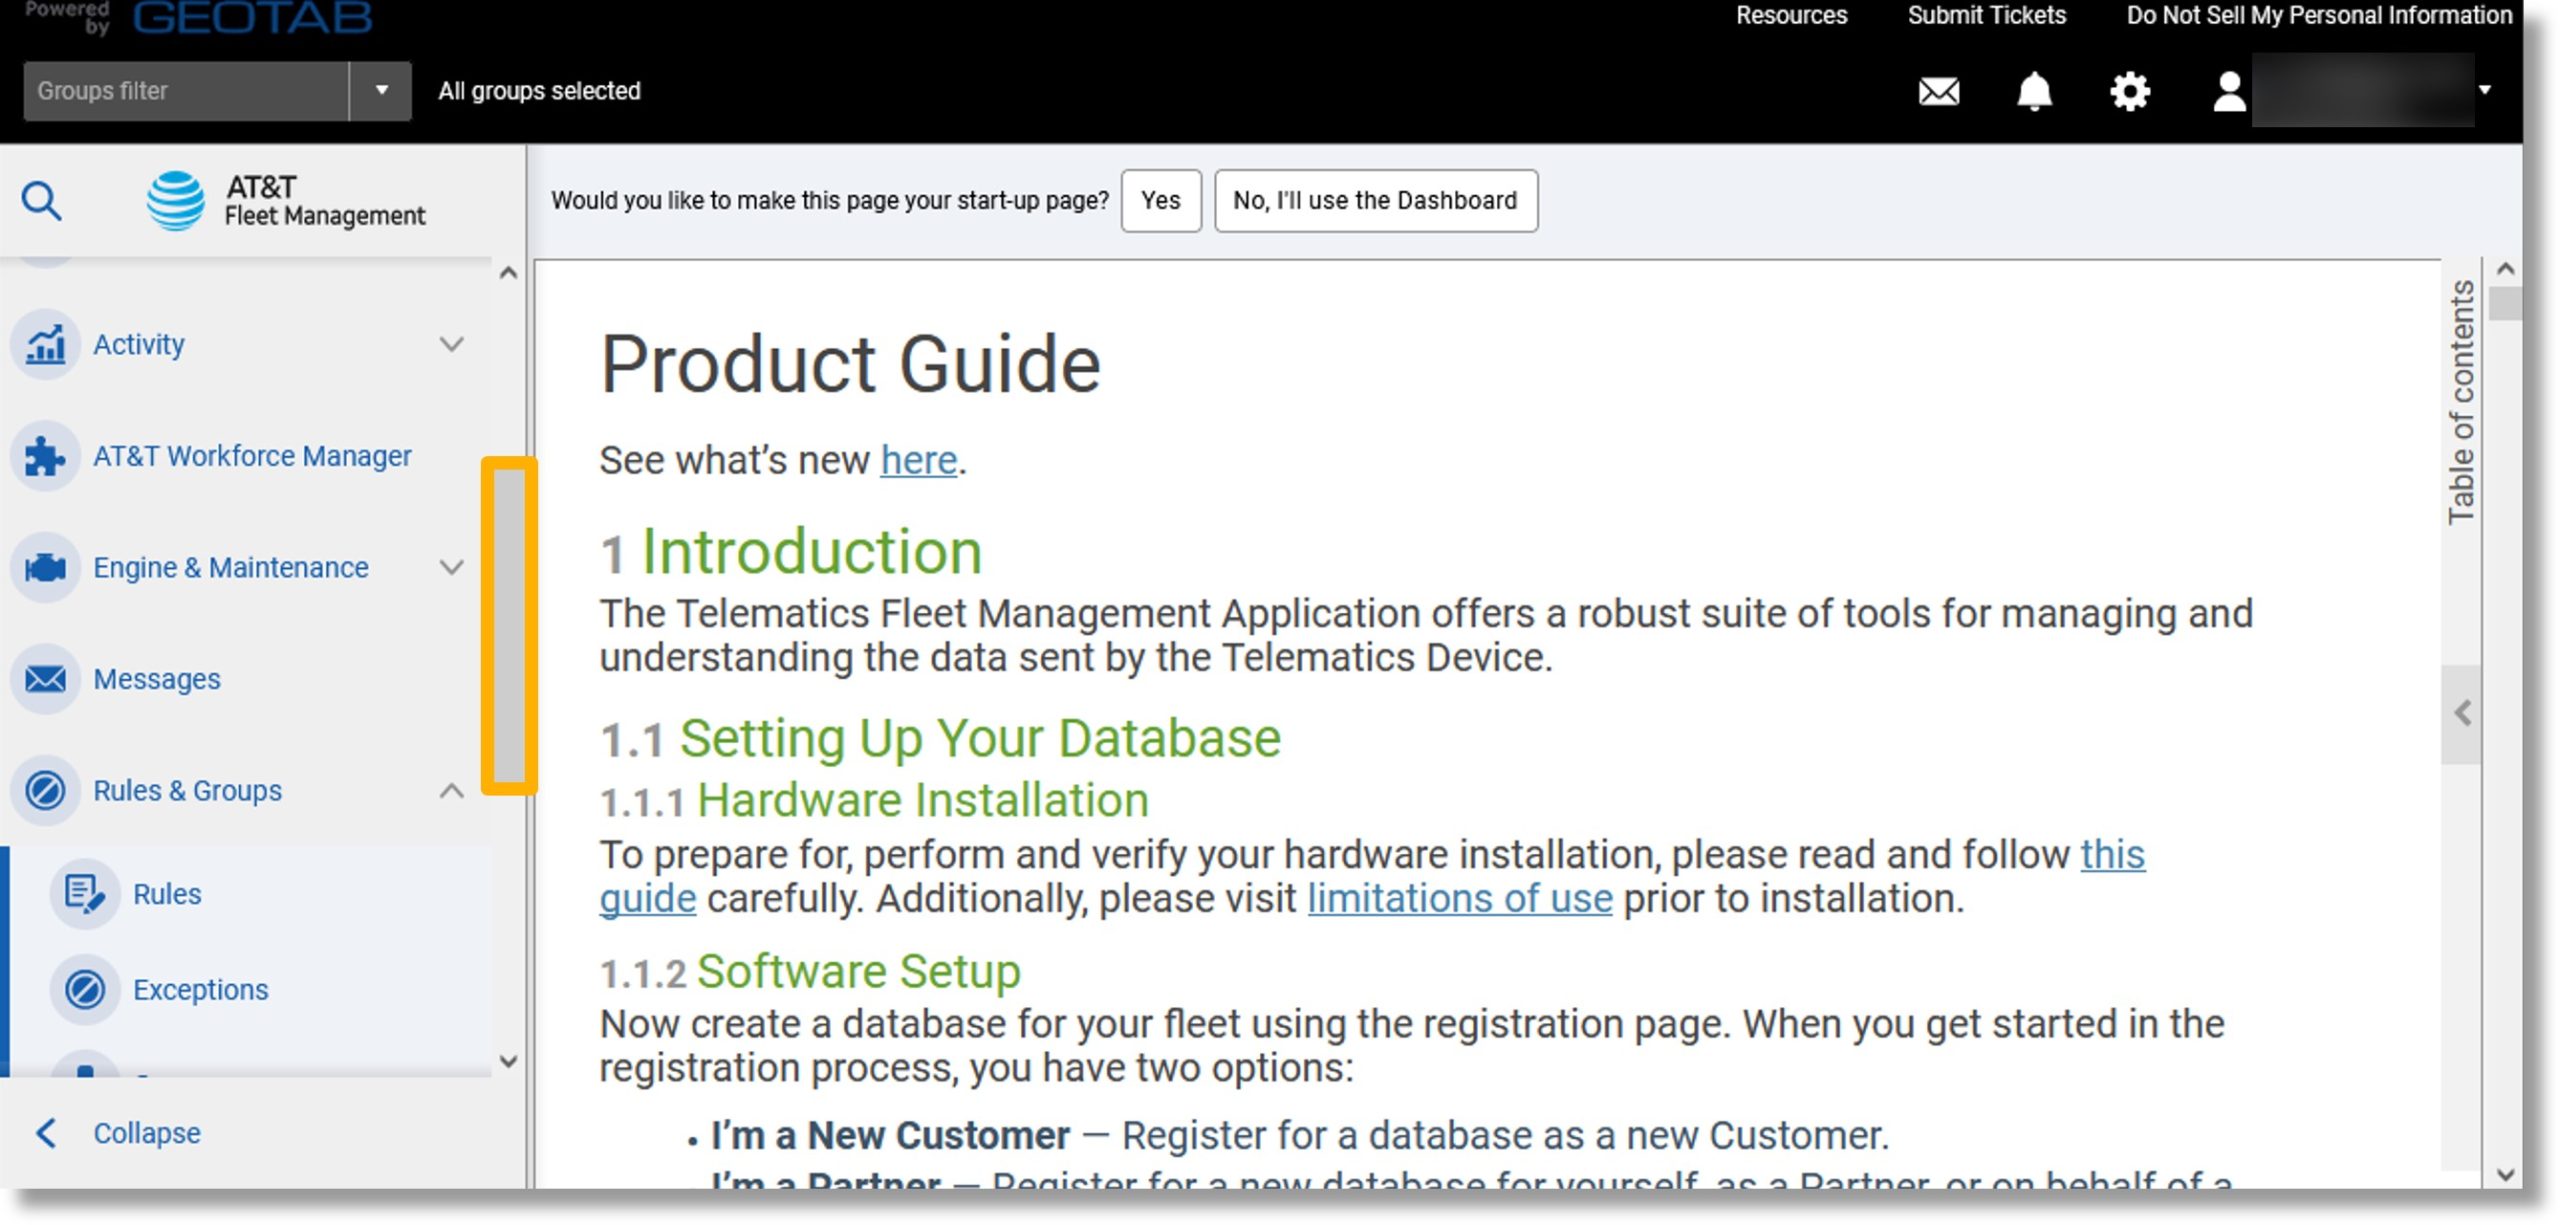Viewport: 2560px width, 1225px height.
Task: Click document pane scroll down arrow
Action: pyautogui.click(x=2506, y=1176)
